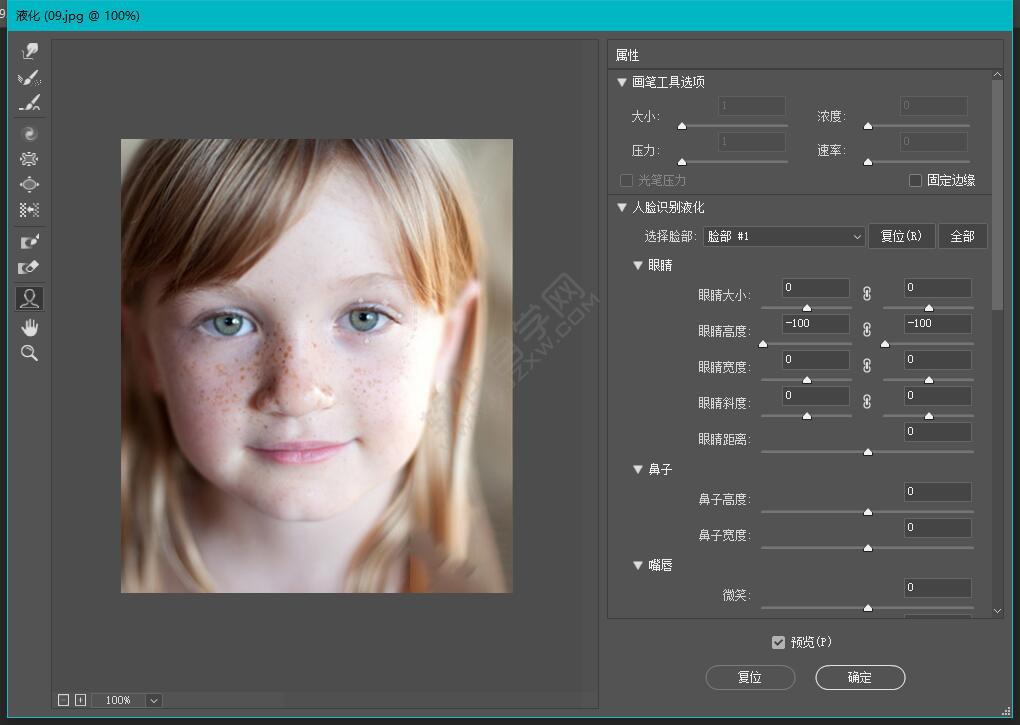The height and width of the screenshot is (725, 1020).
Task: Select the Pucker tool
Action: 30,159
